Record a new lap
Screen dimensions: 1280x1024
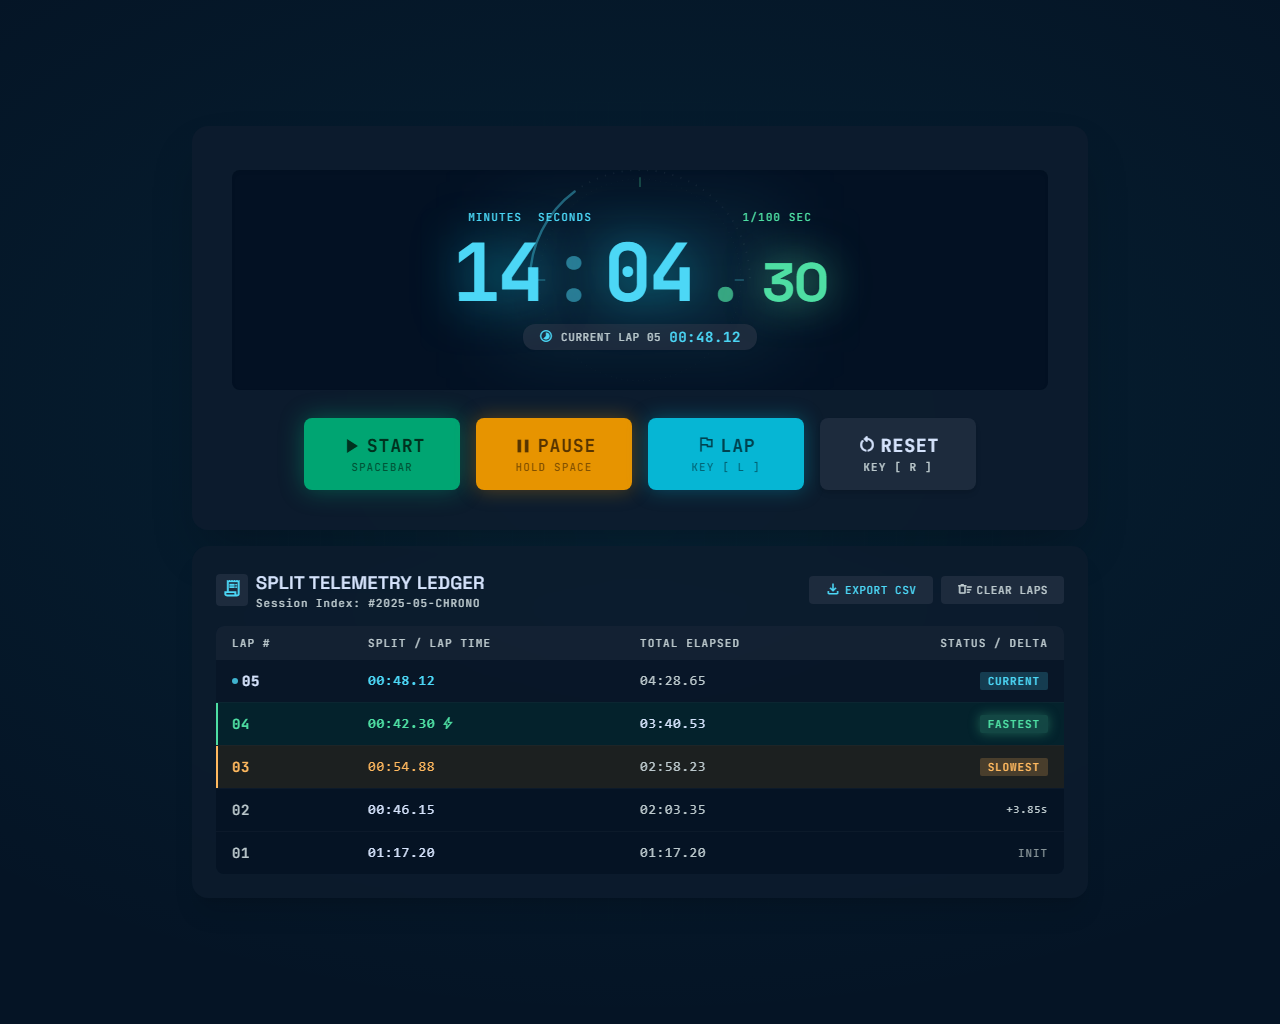[726, 454]
